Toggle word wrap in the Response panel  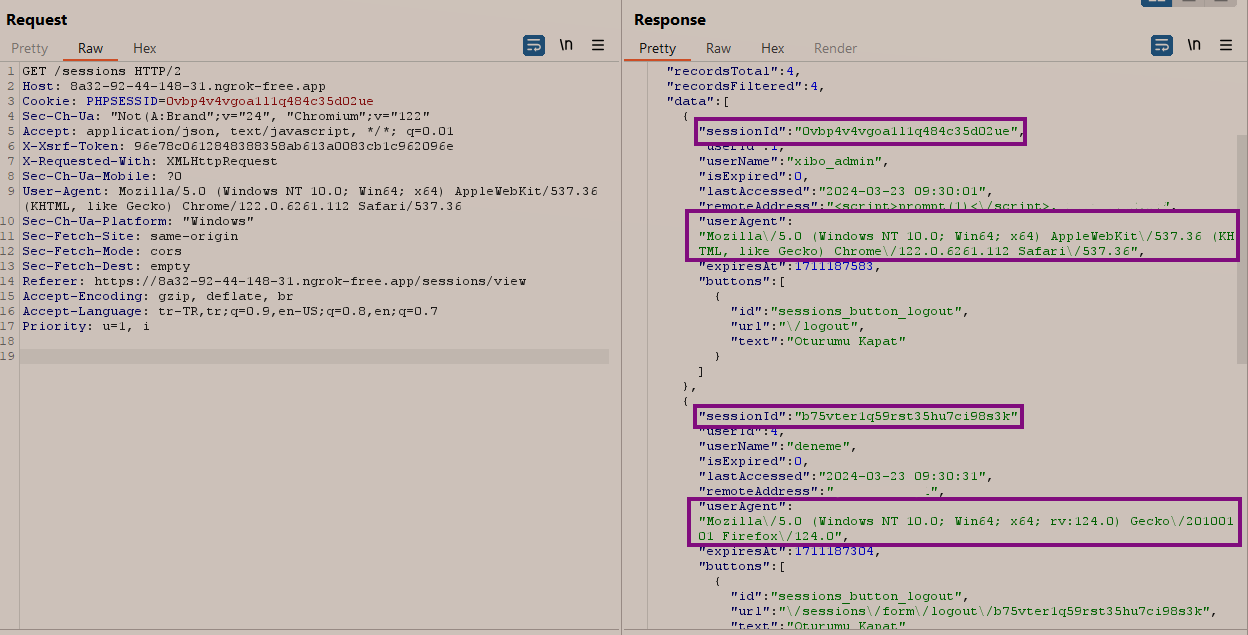(x=1161, y=45)
